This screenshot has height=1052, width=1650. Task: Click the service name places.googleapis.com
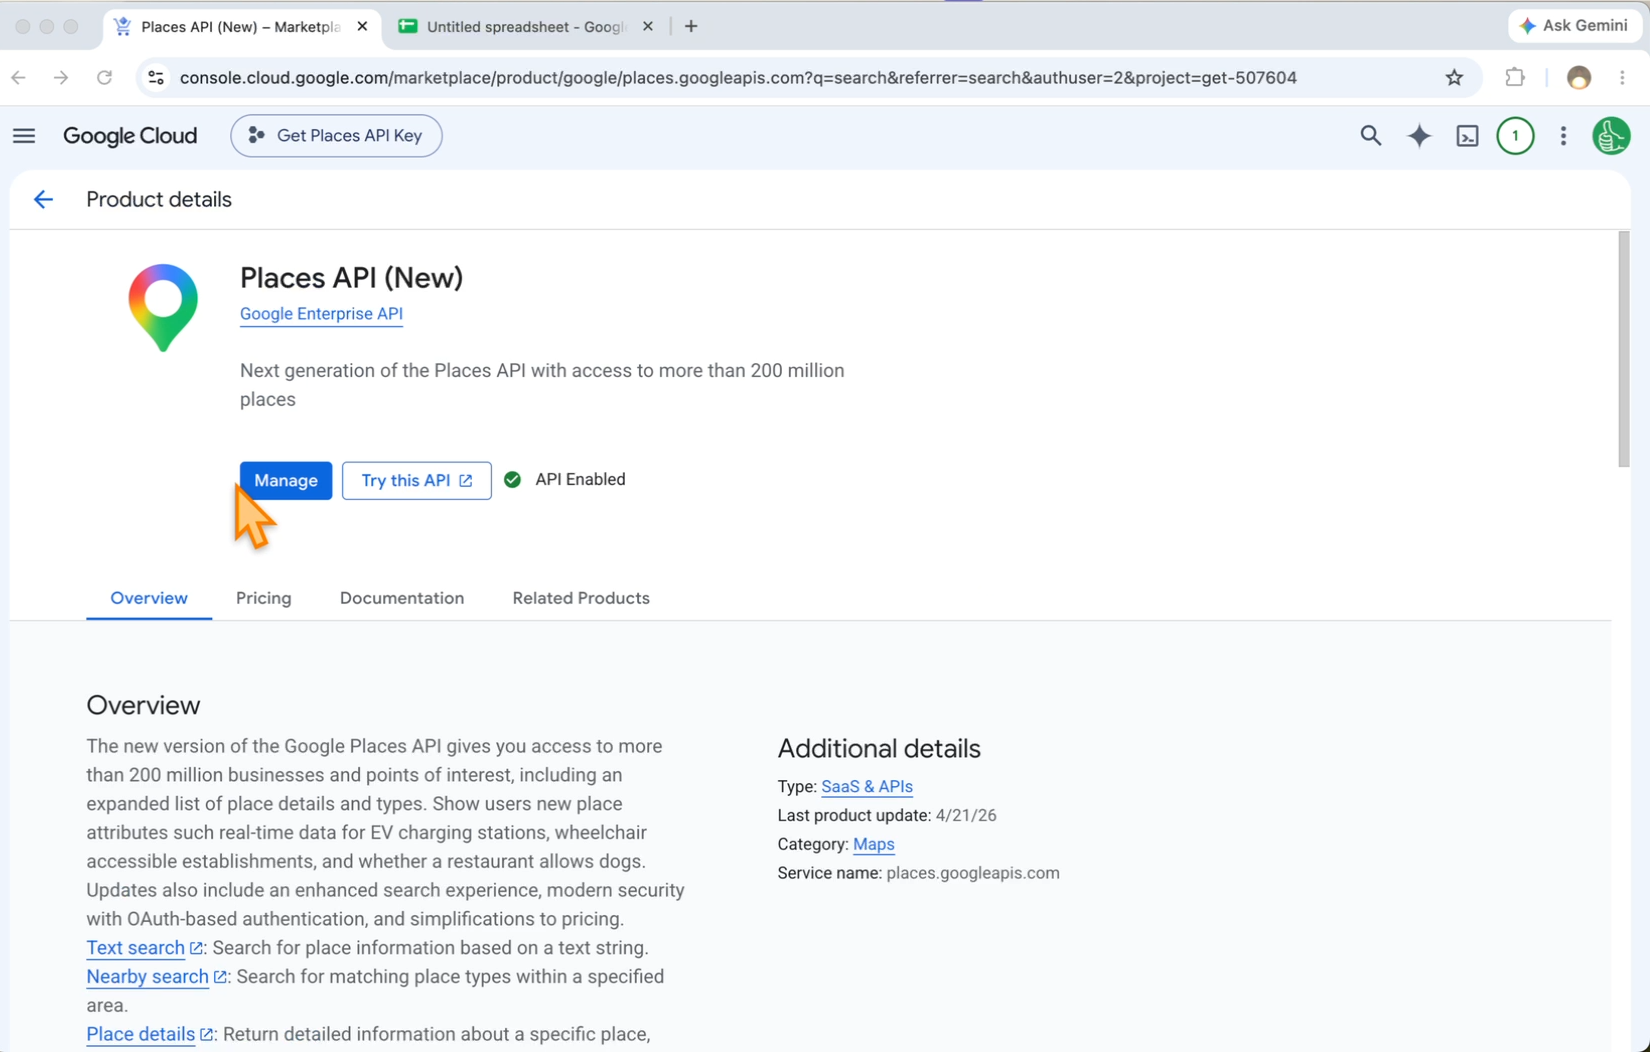pyautogui.click(x=973, y=873)
